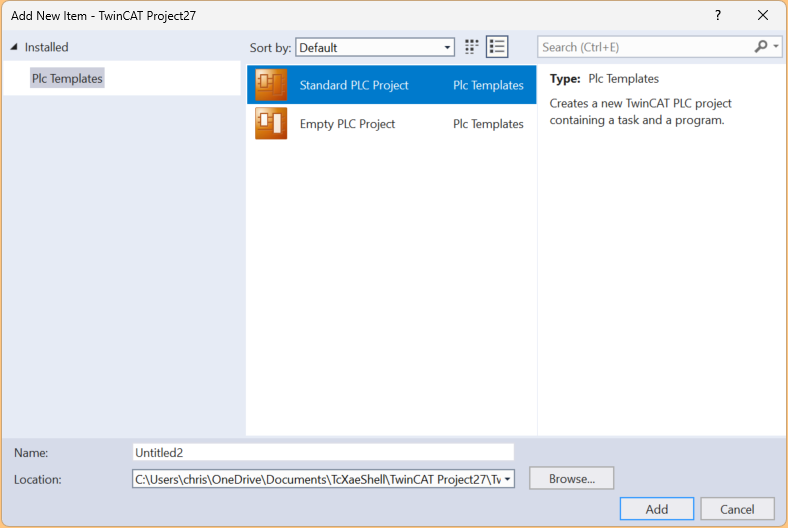The height and width of the screenshot is (528, 788).
Task: Click the Cancel button
Action: tap(737, 509)
